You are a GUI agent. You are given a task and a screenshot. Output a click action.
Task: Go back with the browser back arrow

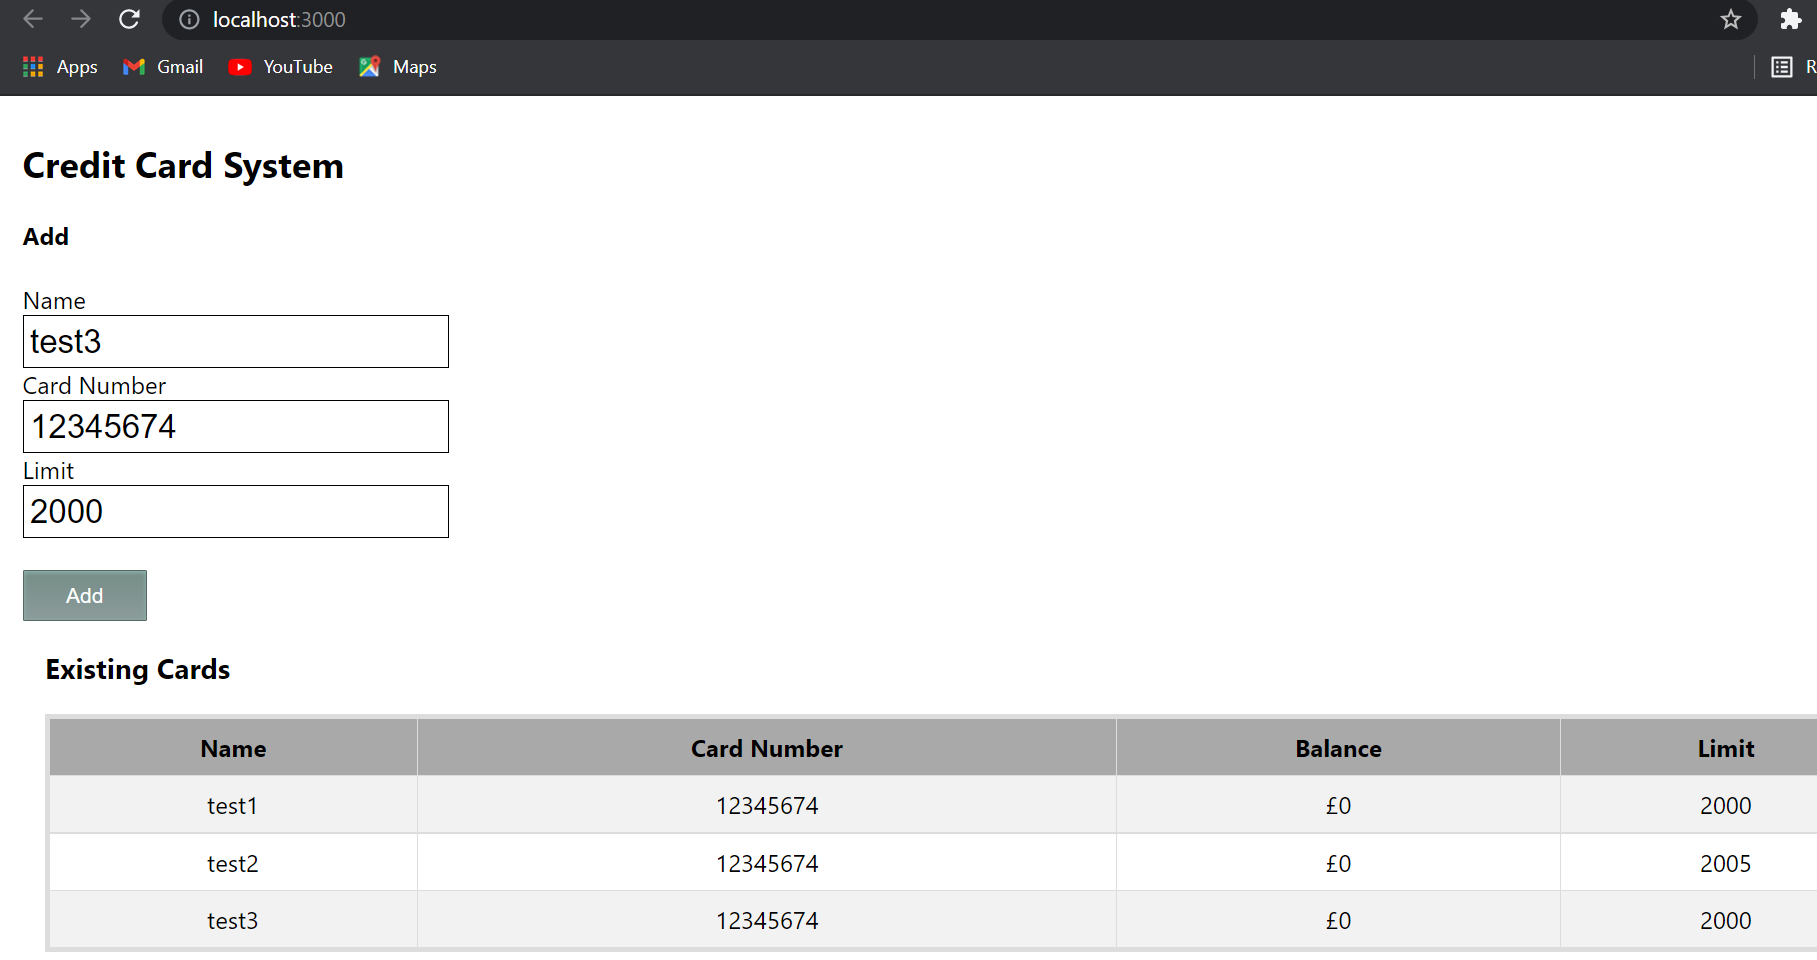[x=33, y=19]
